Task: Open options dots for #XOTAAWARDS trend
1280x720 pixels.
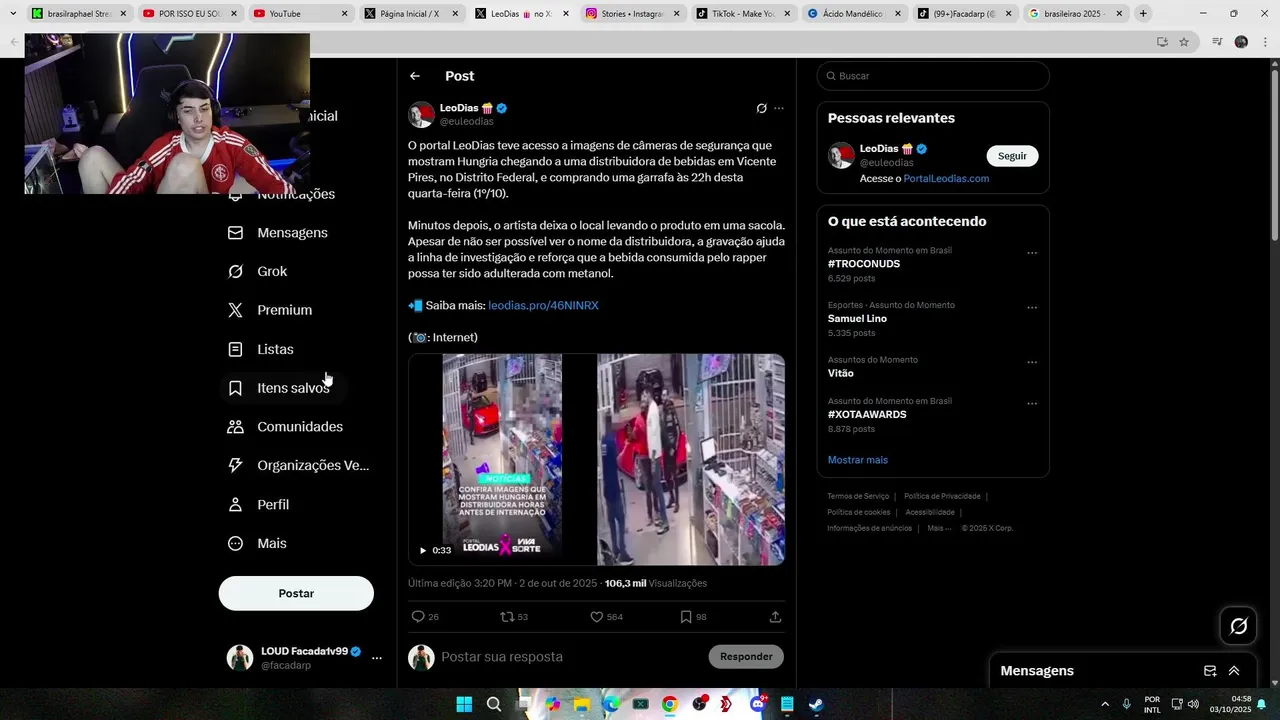Action: click(x=1032, y=404)
